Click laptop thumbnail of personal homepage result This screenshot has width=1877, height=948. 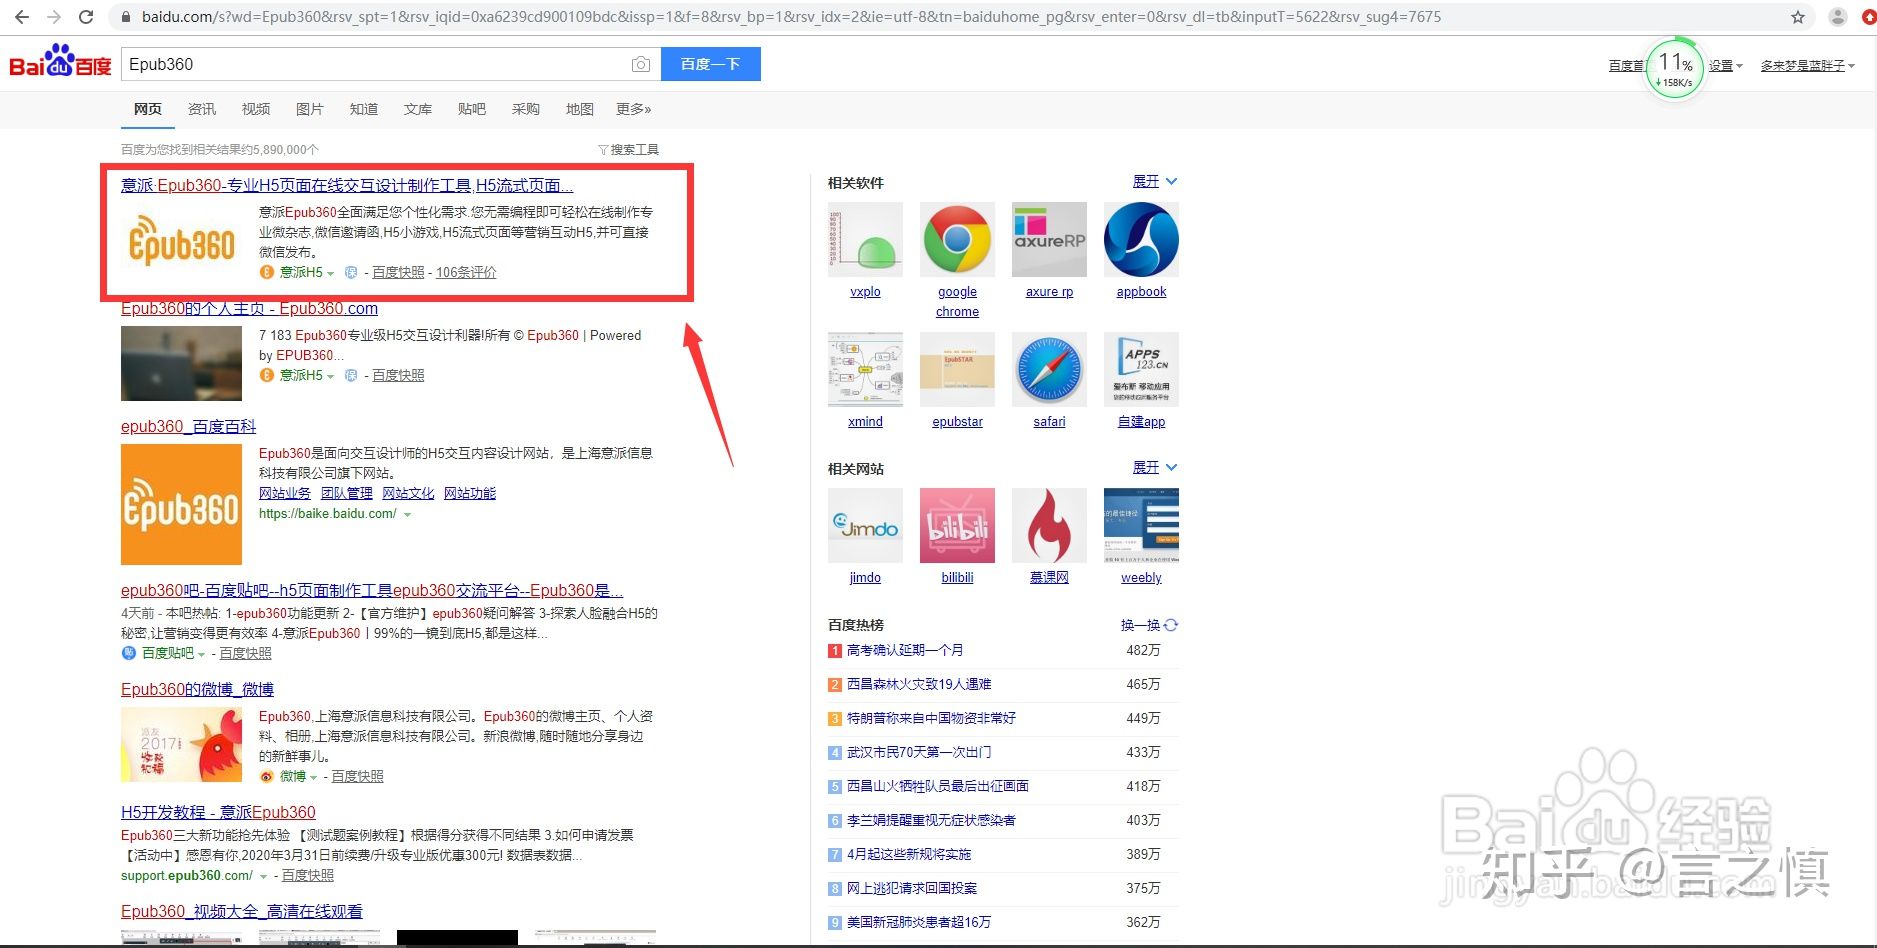pyautogui.click(x=181, y=364)
